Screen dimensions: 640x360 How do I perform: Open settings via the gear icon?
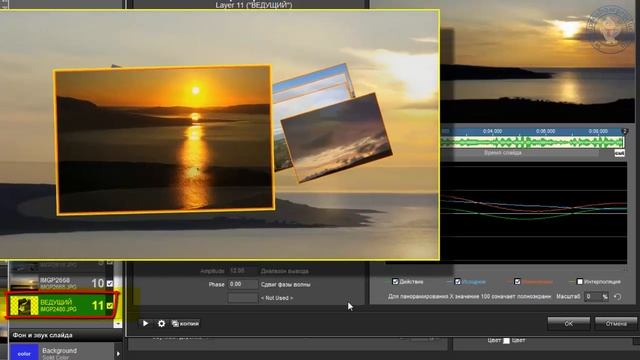(162, 323)
